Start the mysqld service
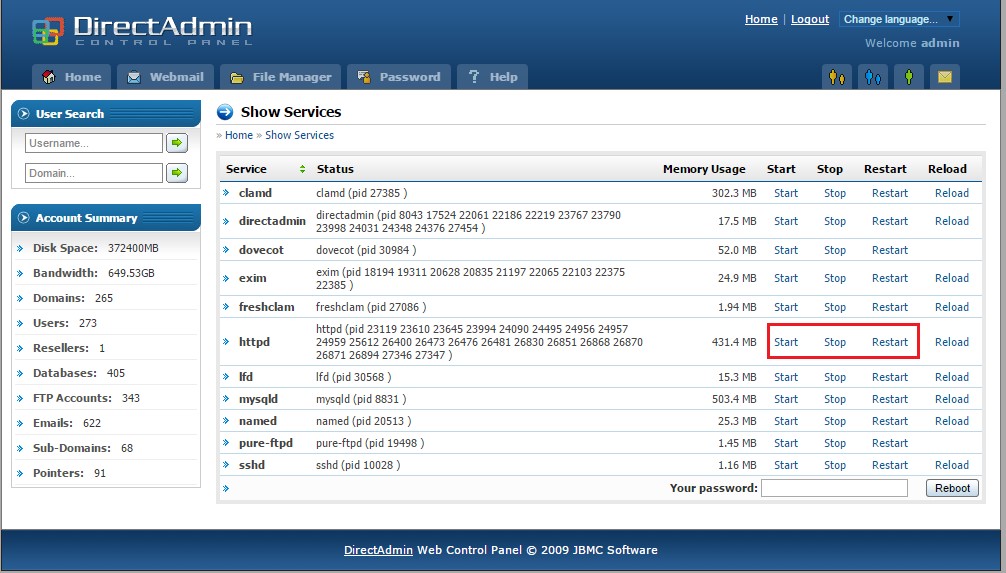 [786, 399]
